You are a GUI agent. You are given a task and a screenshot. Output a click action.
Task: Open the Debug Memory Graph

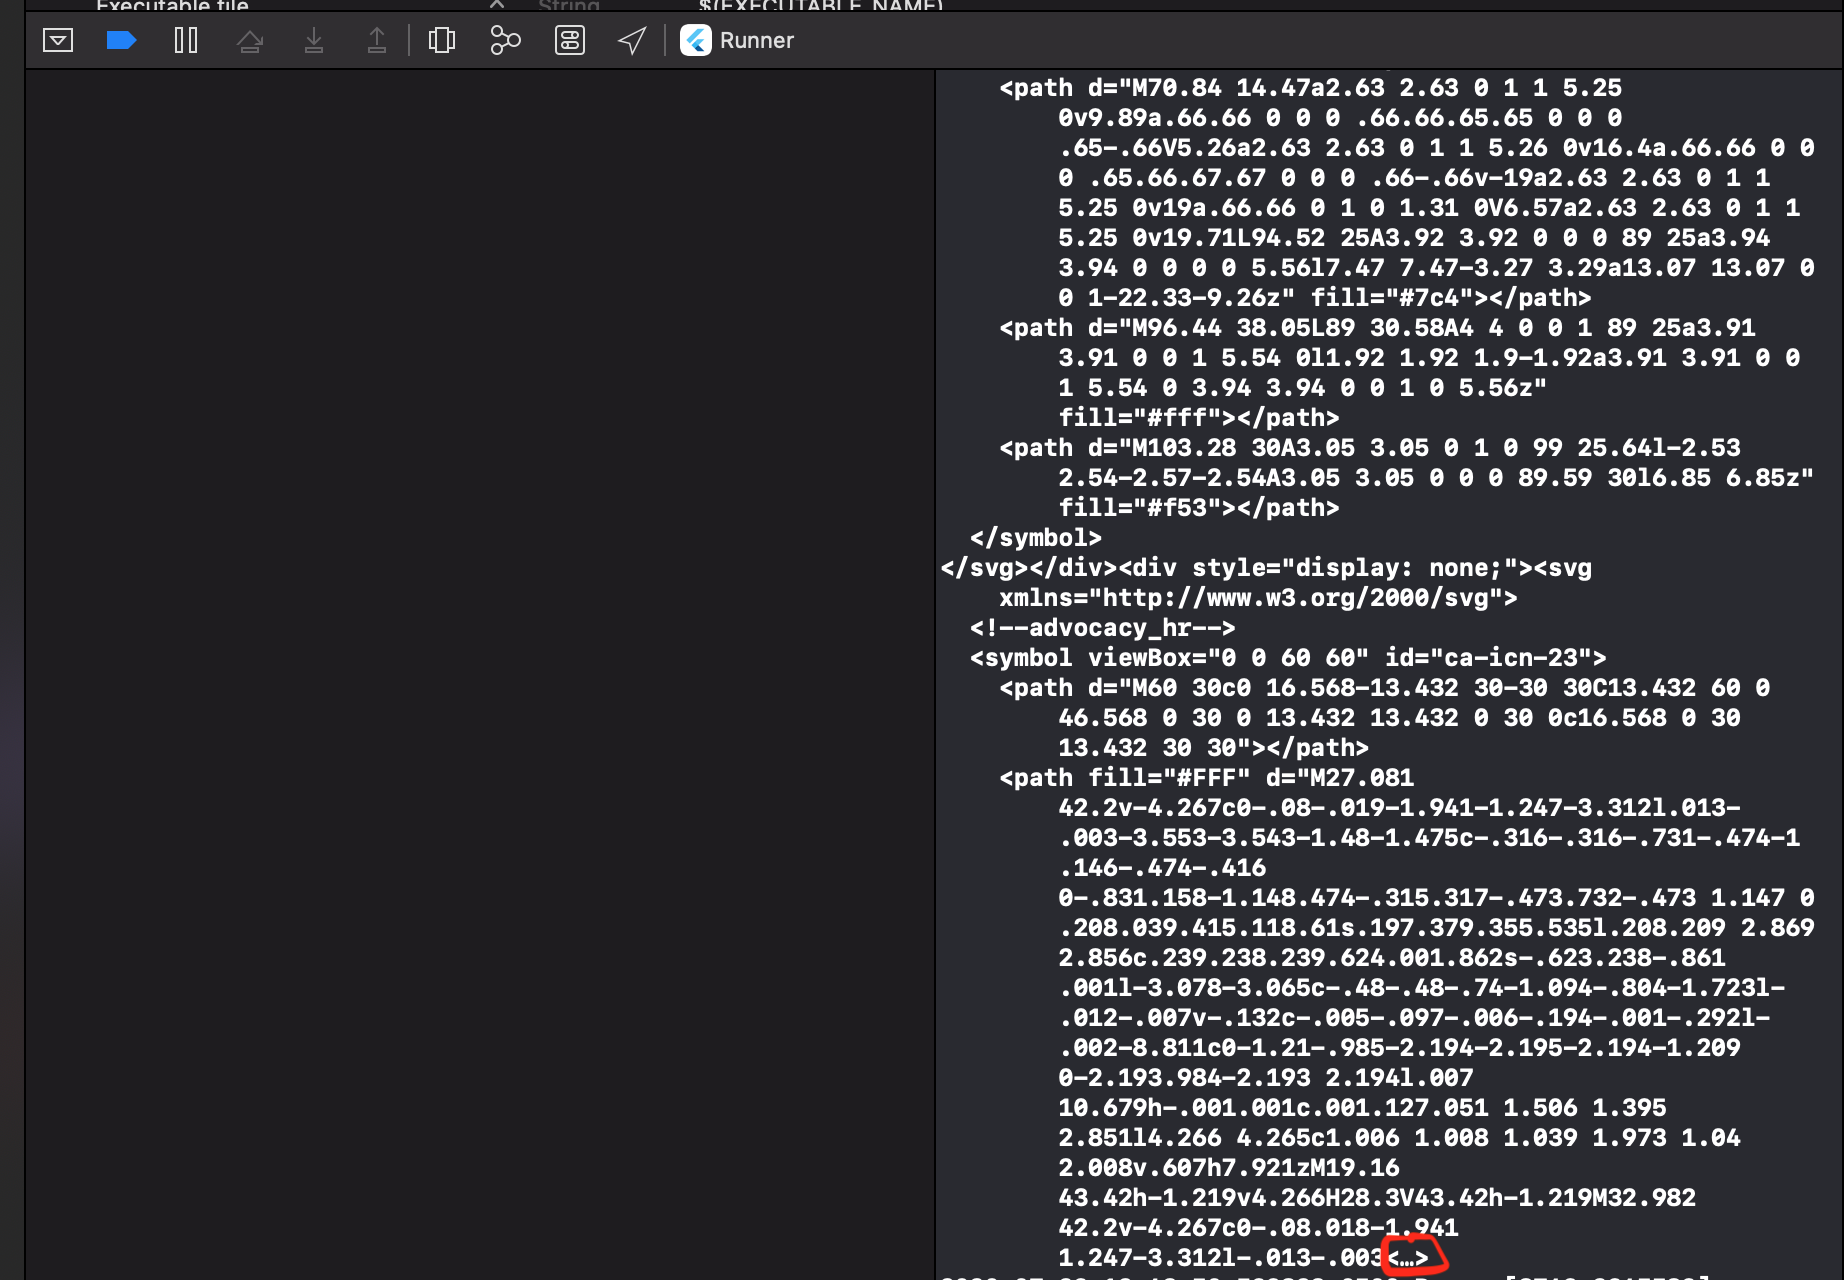[x=505, y=40]
